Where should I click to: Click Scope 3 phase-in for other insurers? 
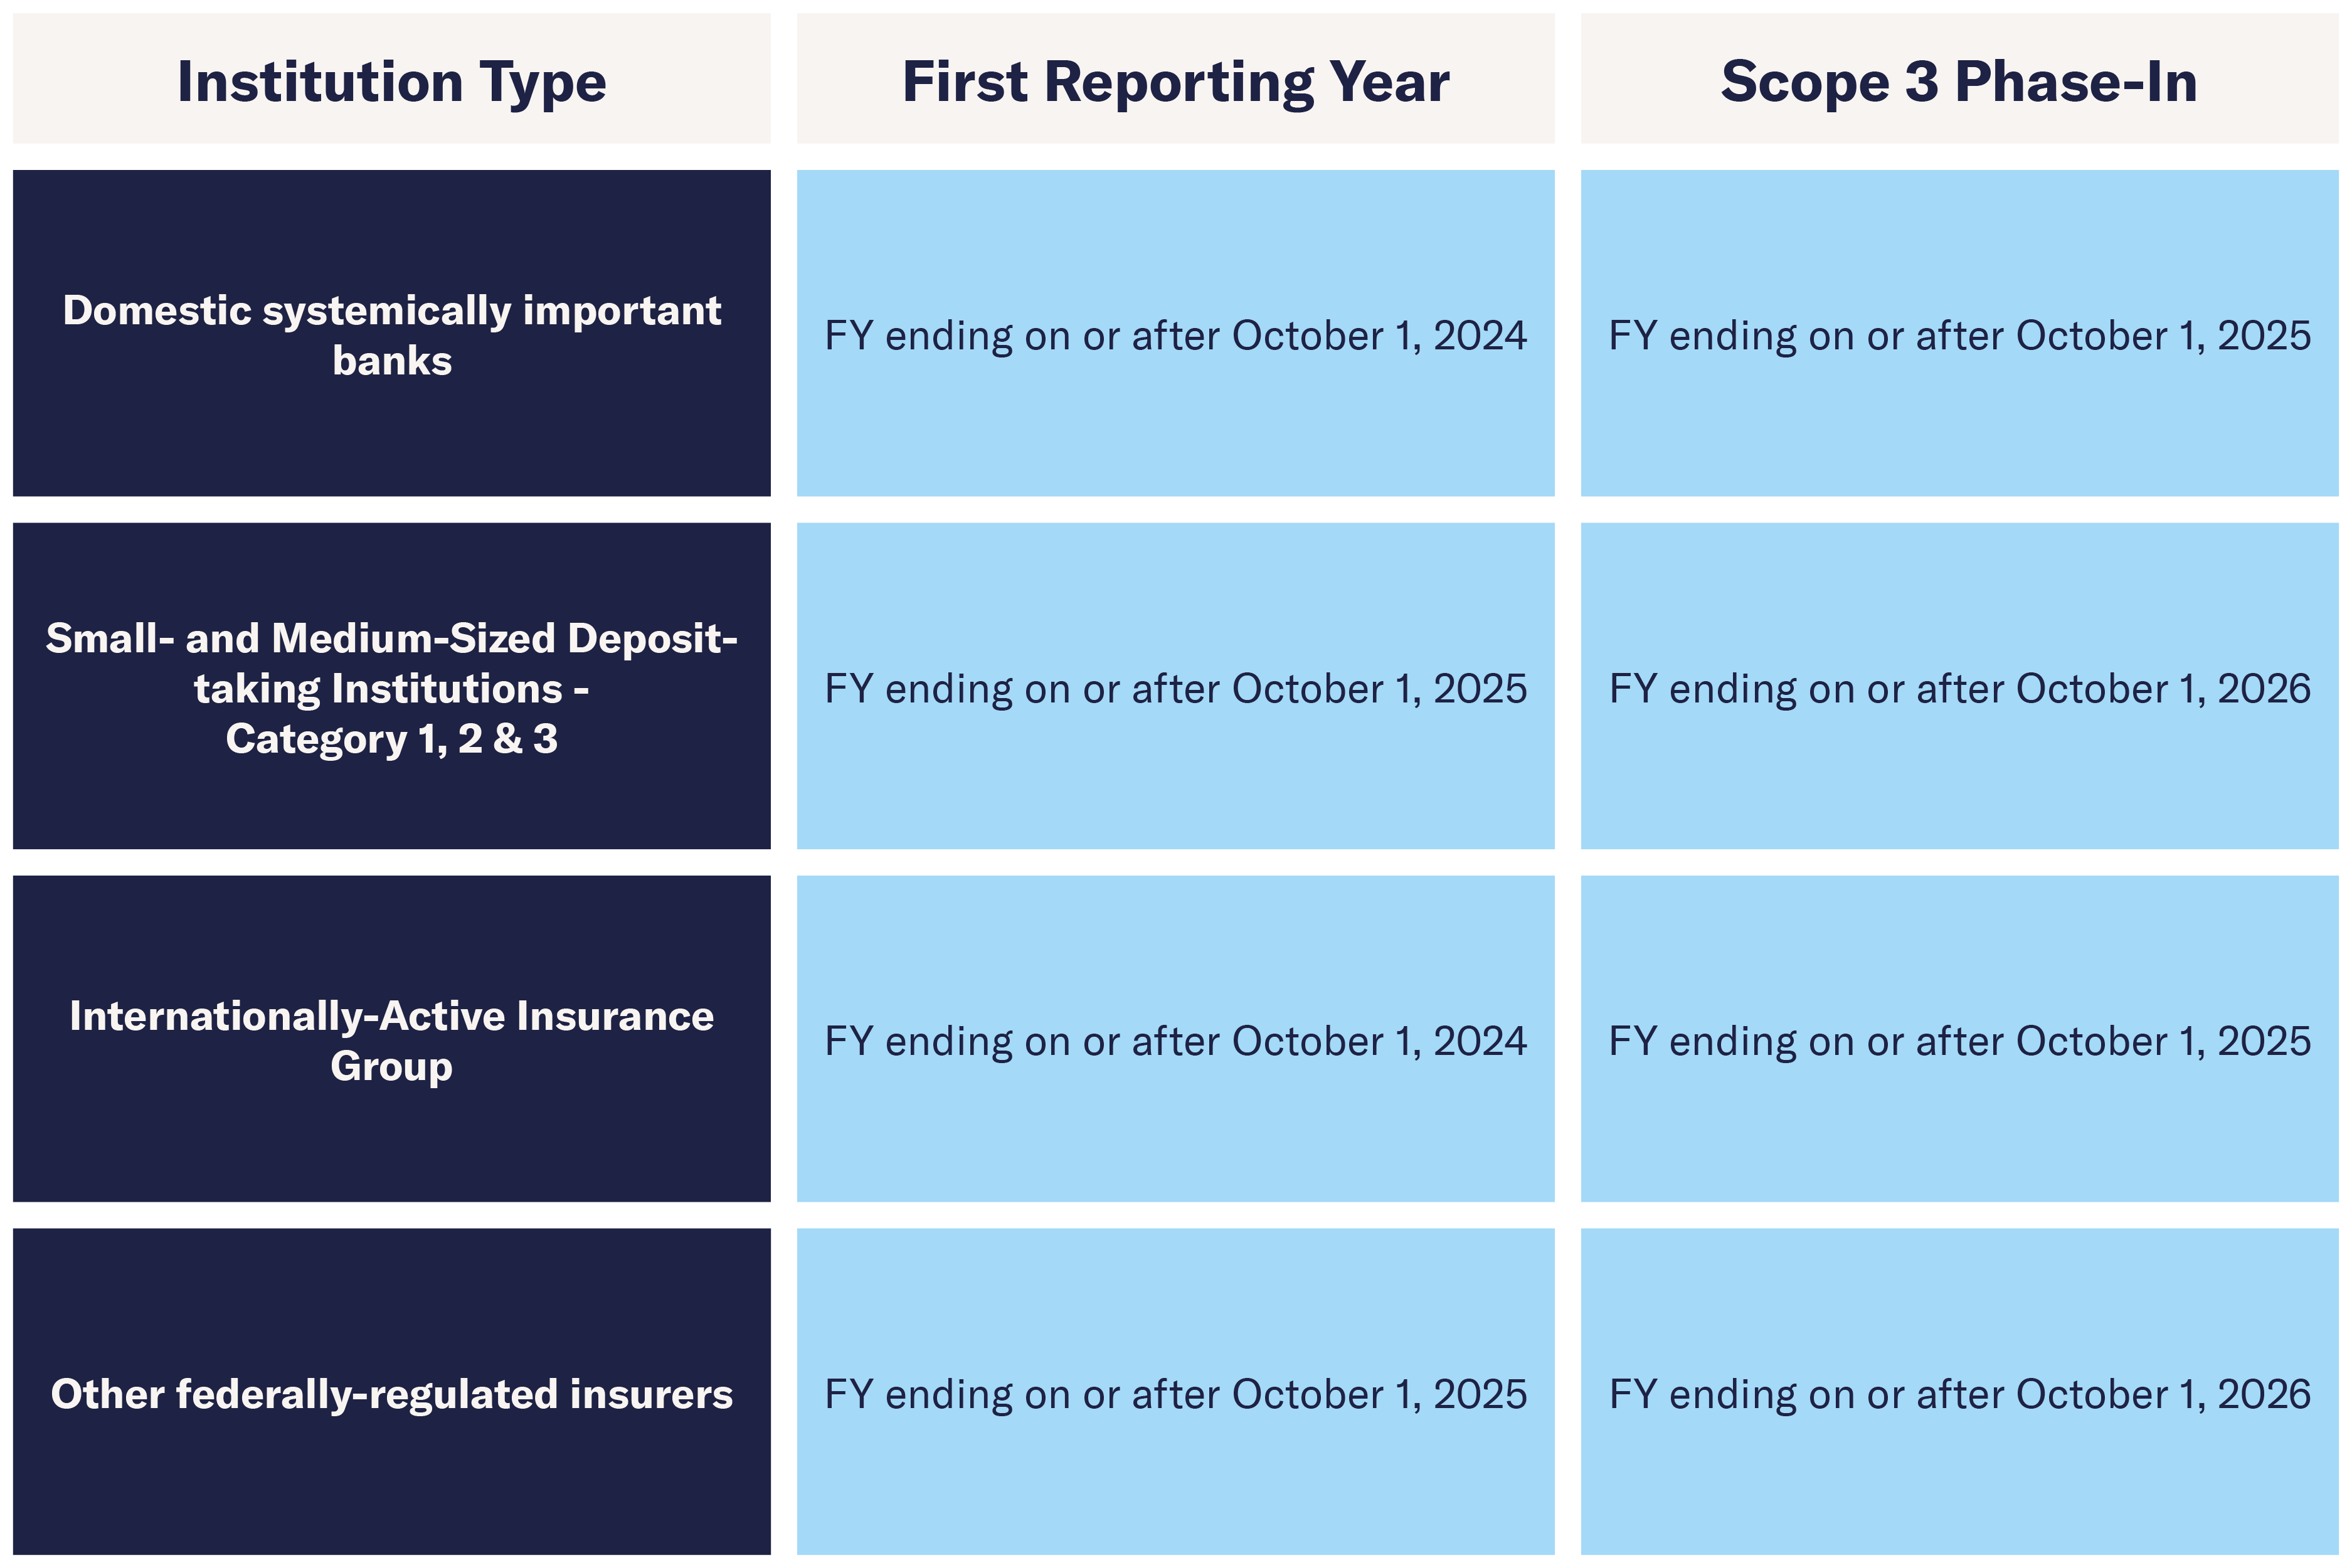click(x=1960, y=1392)
